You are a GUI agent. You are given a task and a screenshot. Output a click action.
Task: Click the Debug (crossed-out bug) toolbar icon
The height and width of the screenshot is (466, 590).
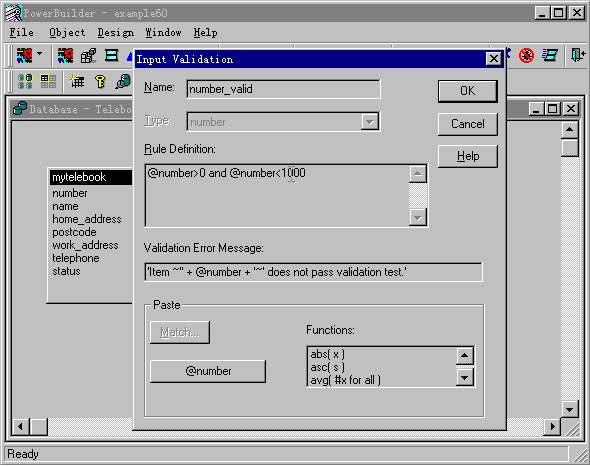[526, 56]
